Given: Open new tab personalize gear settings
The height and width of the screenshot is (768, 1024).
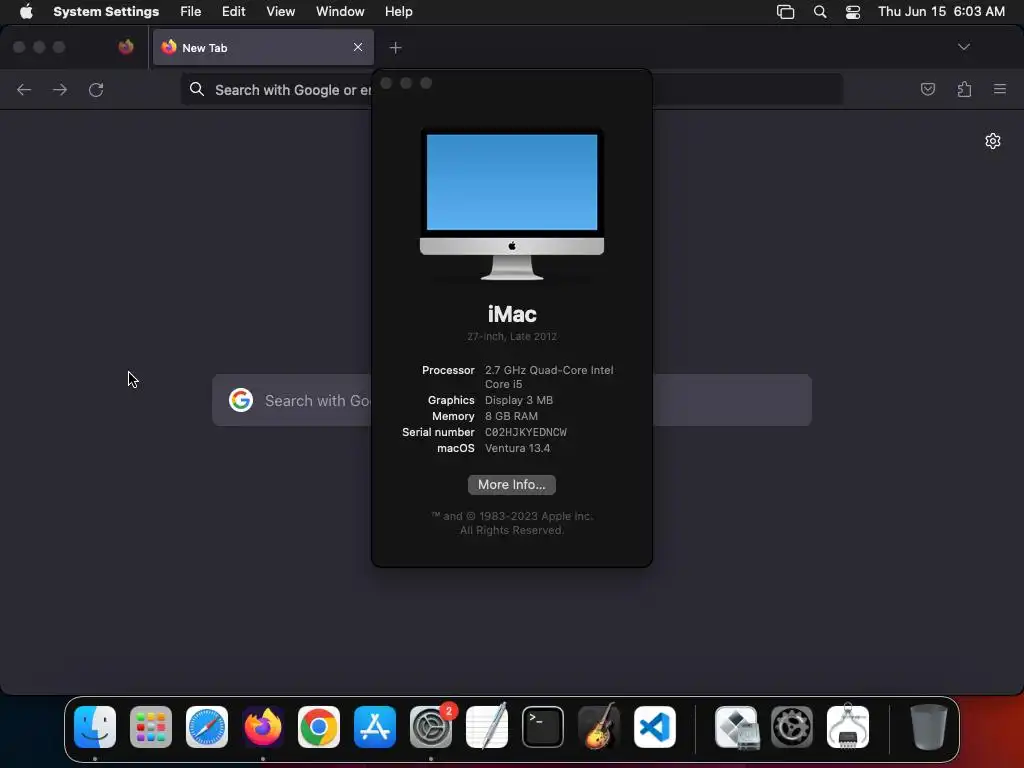Looking at the screenshot, I should 993,141.
